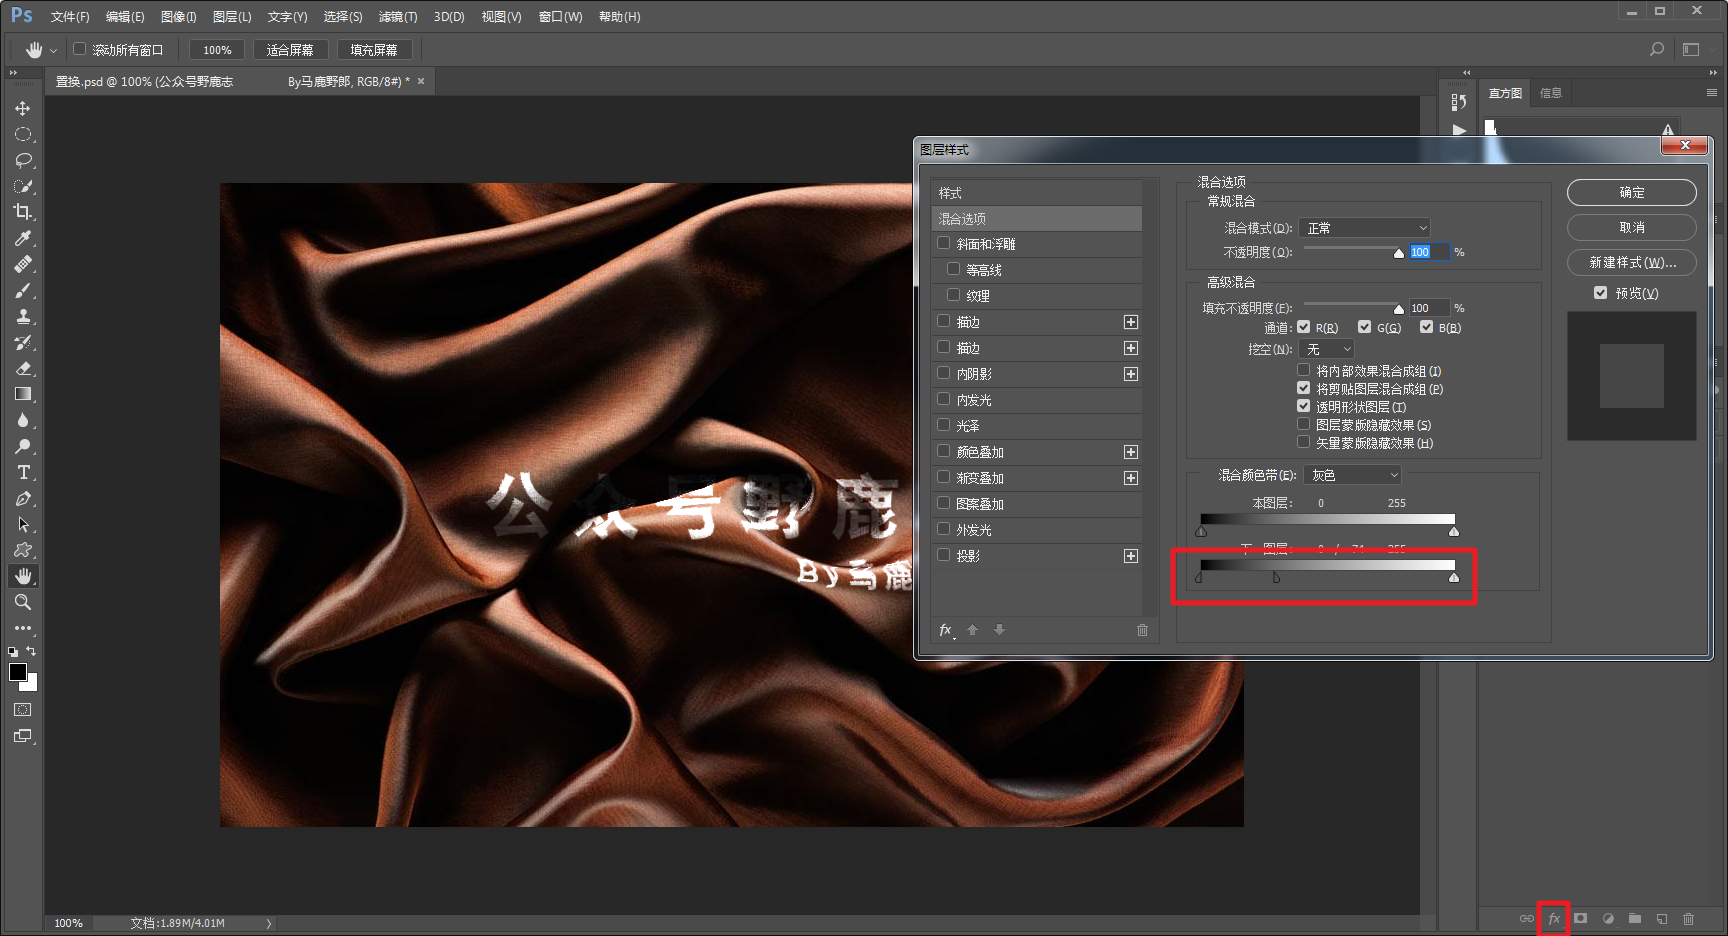The width and height of the screenshot is (1728, 936).
Task: Enable the 斜面和浮雕 checkbox
Action: pyautogui.click(x=943, y=243)
